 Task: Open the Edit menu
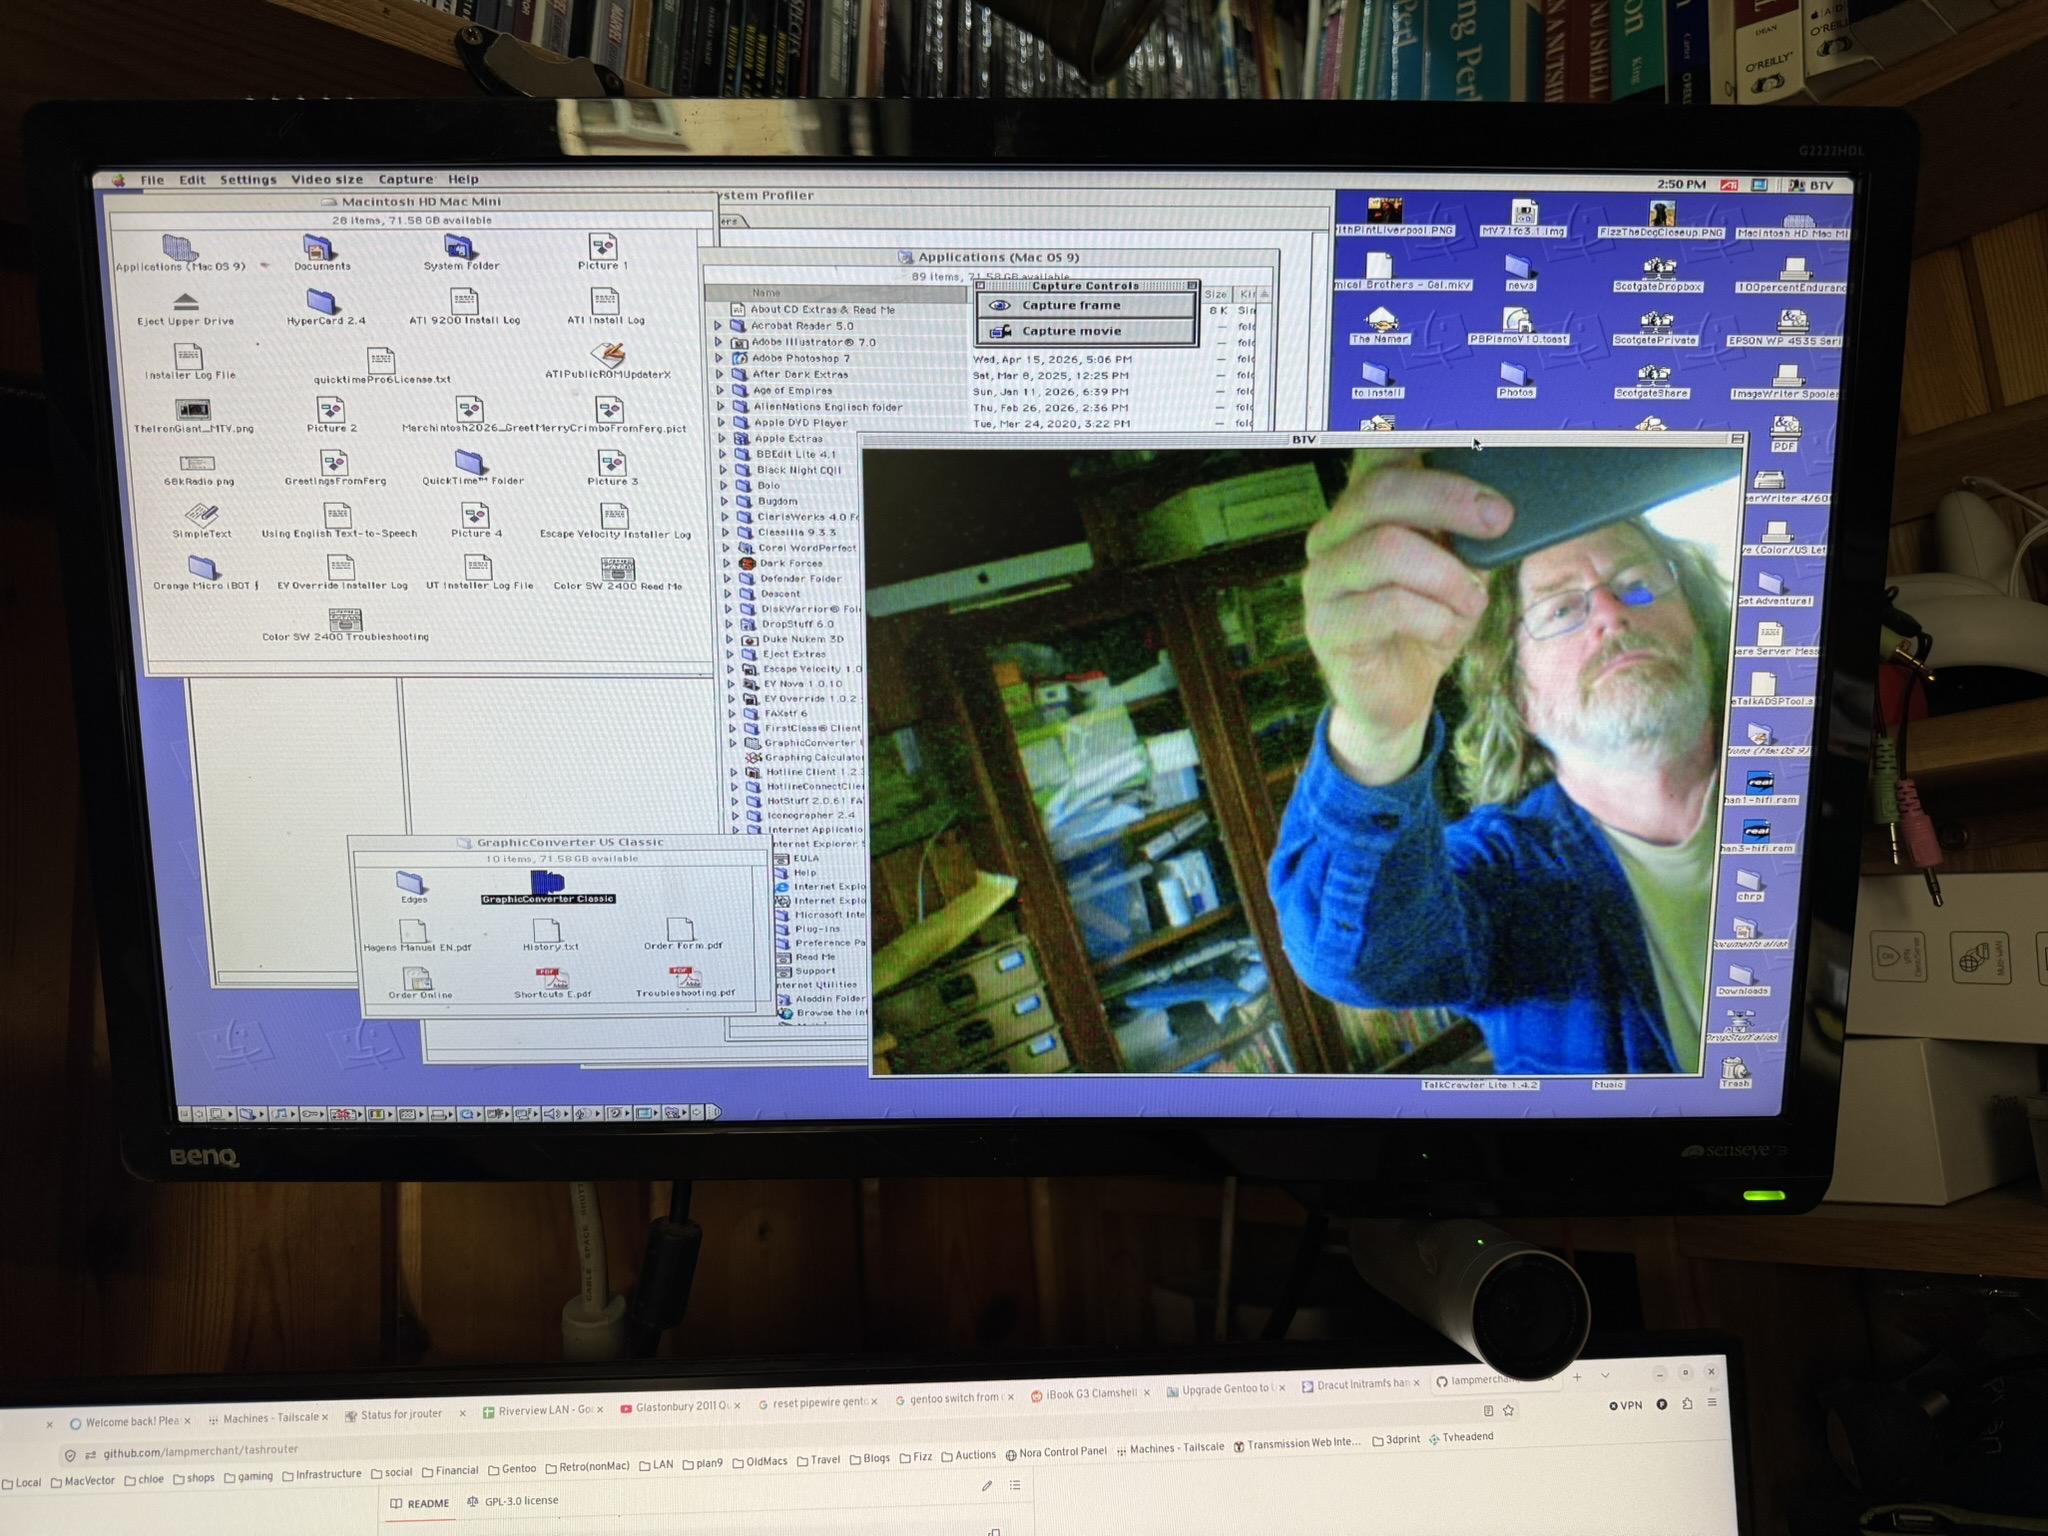click(x=192, y=180)
